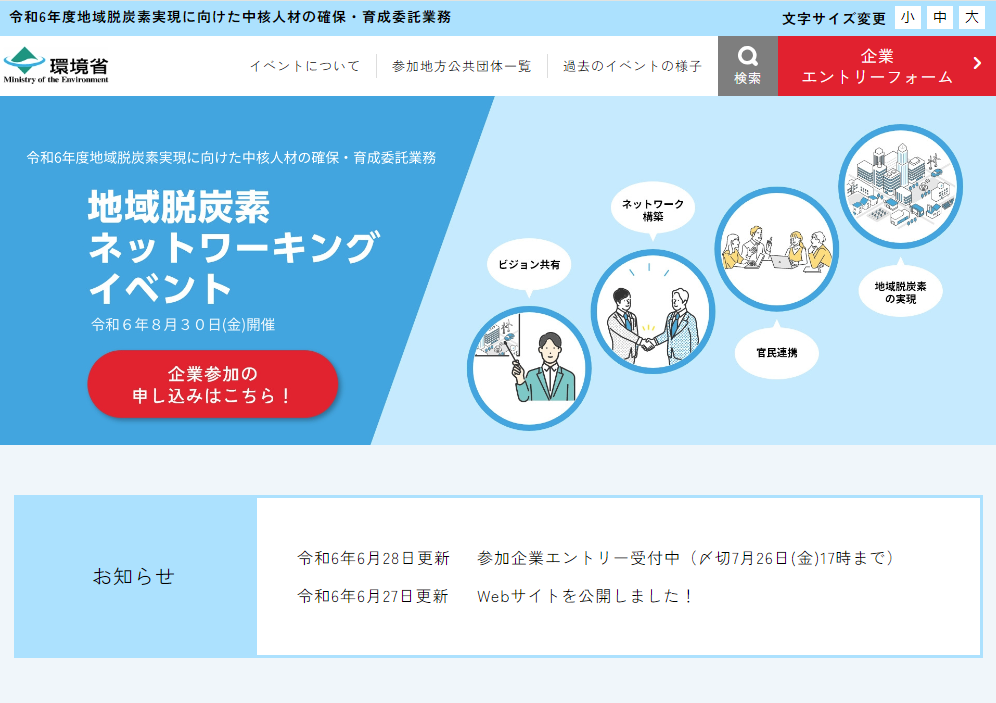This screenshot has height=703, width=996.
Task: Click the Ministry of the Environment logo
Action: click(x=55, y=62)
